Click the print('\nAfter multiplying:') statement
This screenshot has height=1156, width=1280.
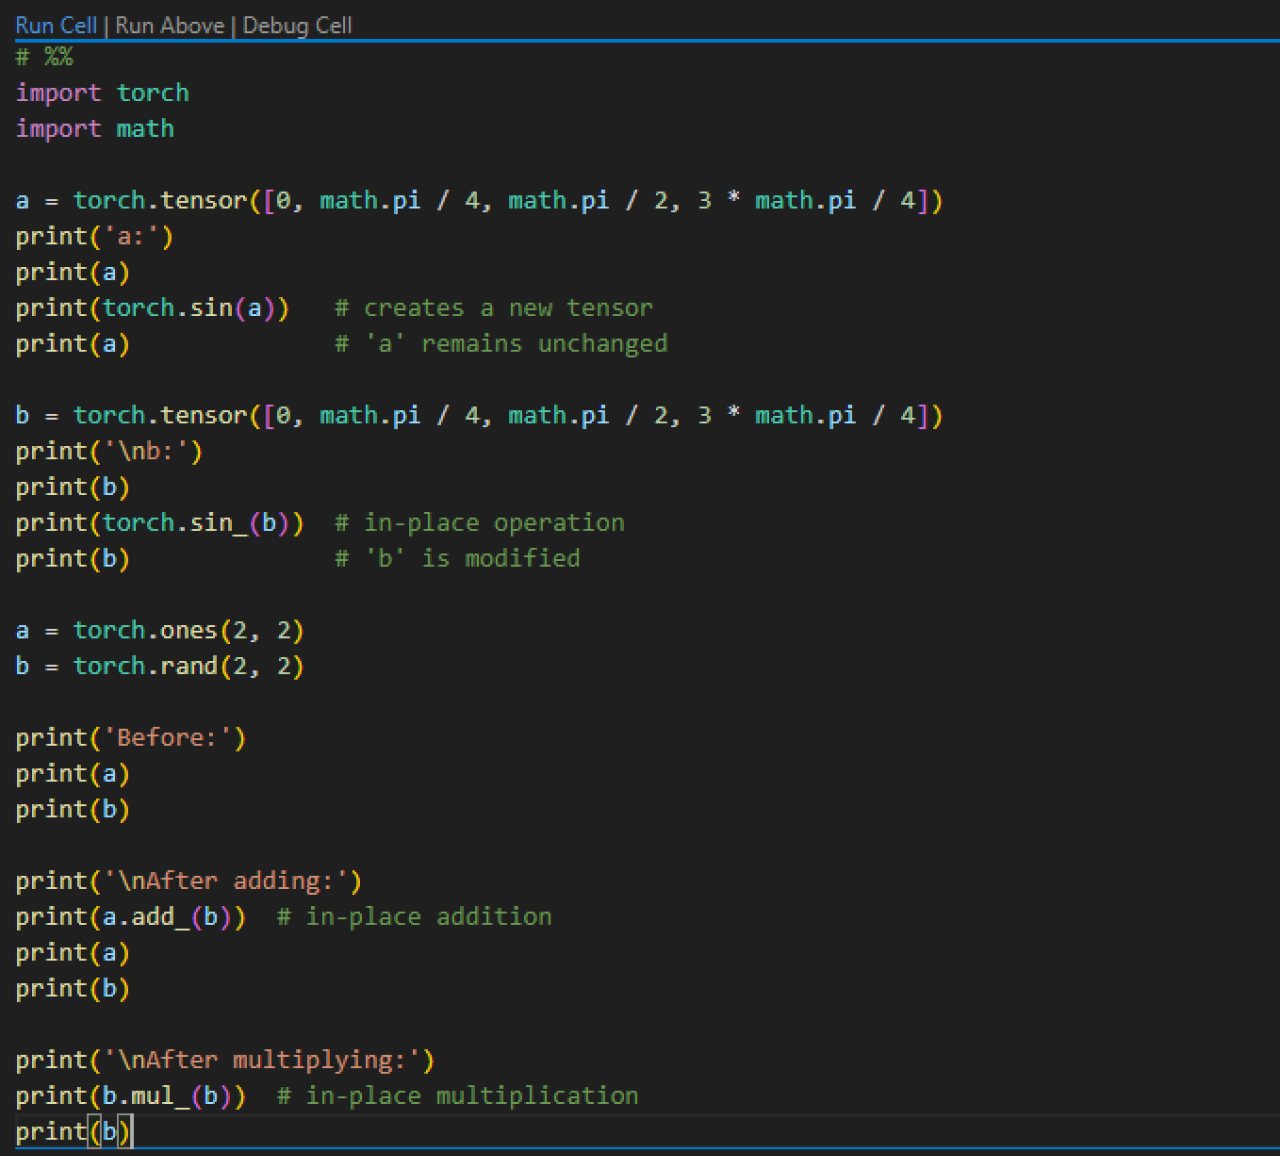(224, 1060)
